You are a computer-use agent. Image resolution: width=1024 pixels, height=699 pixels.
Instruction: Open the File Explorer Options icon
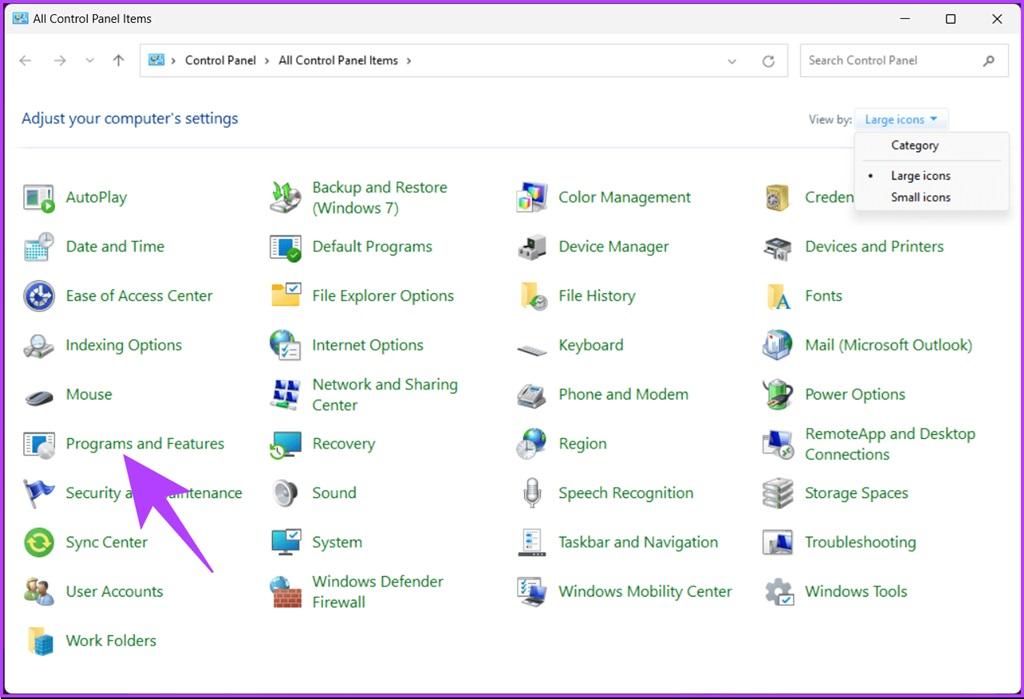pyautogui.click(x=285, y=295)
